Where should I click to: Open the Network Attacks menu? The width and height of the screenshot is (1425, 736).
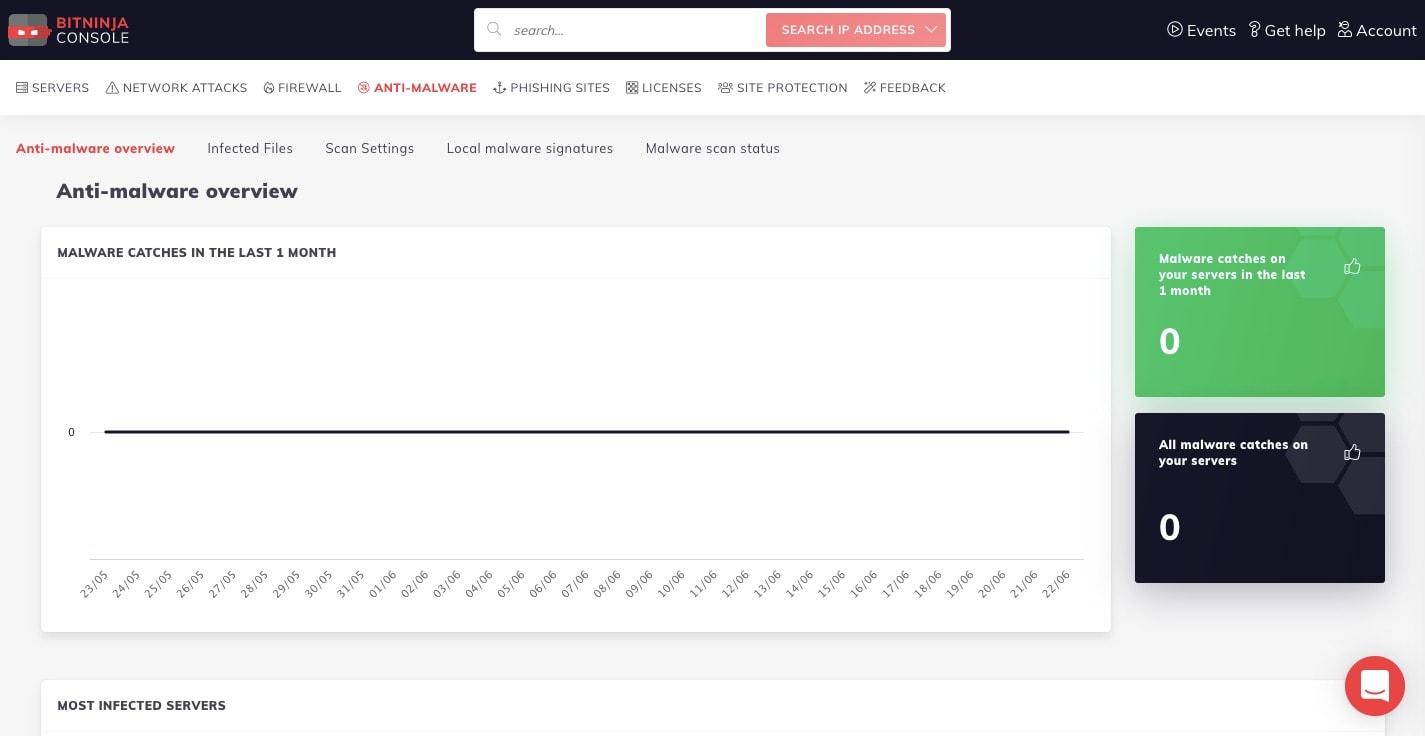click(x=176, y=88)
